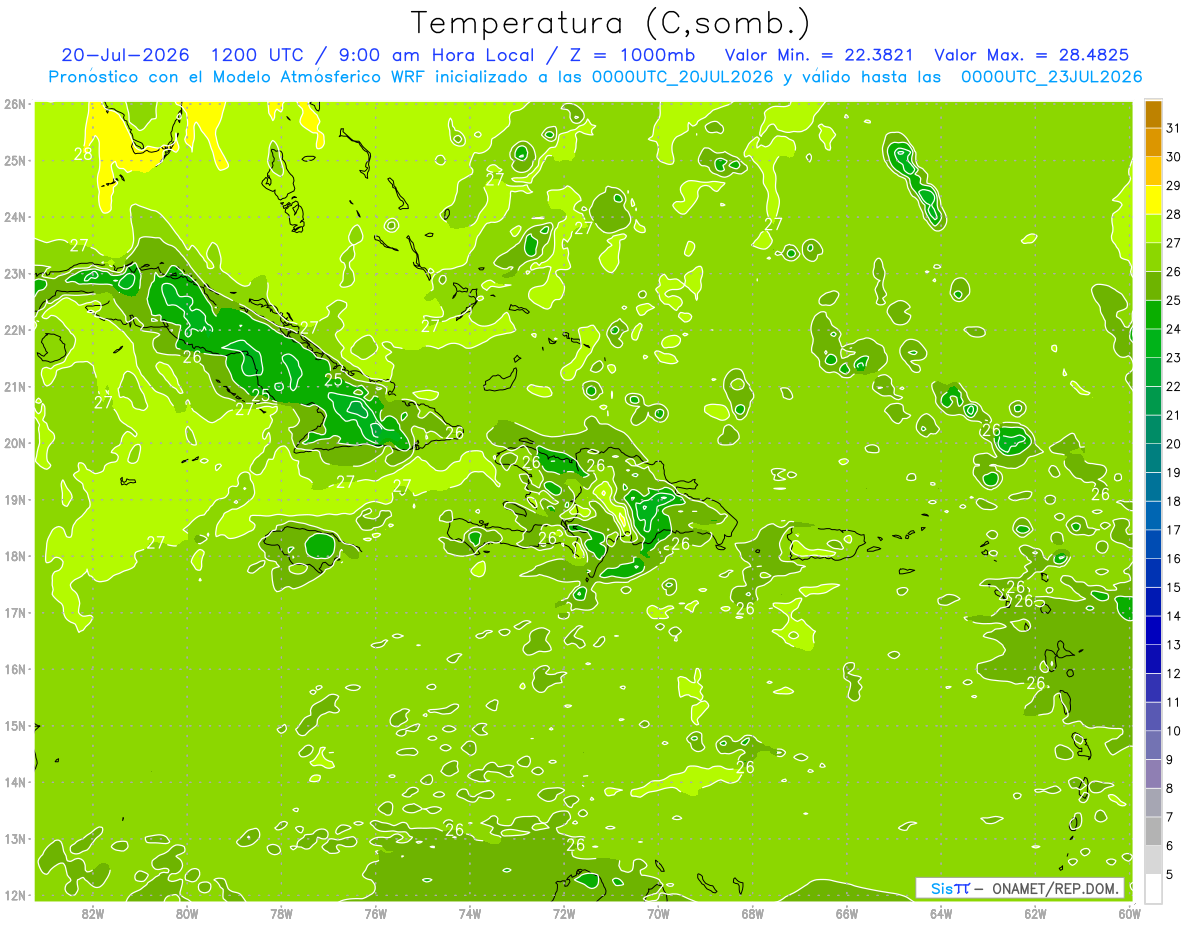
Task: Click the "72W" longitude axis label
Action: [564, 912]
